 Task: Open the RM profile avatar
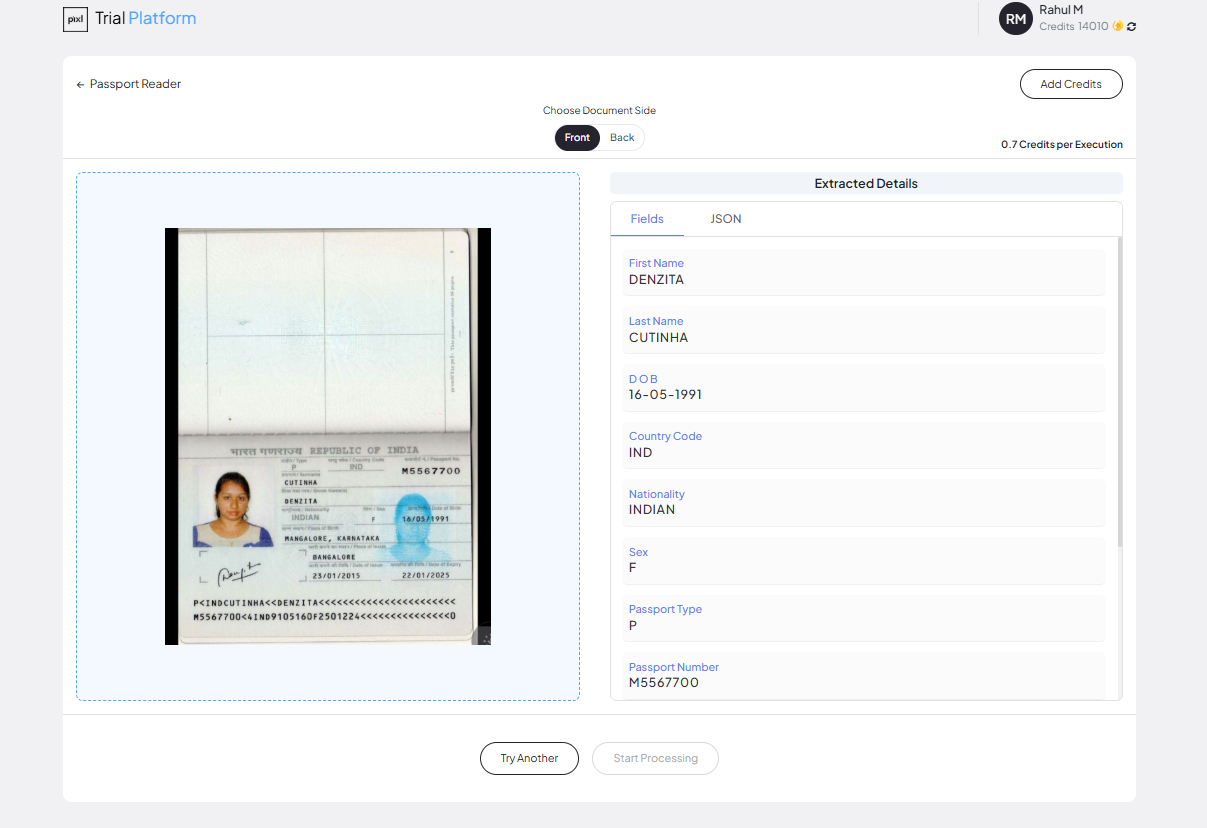click(1015, 18)
